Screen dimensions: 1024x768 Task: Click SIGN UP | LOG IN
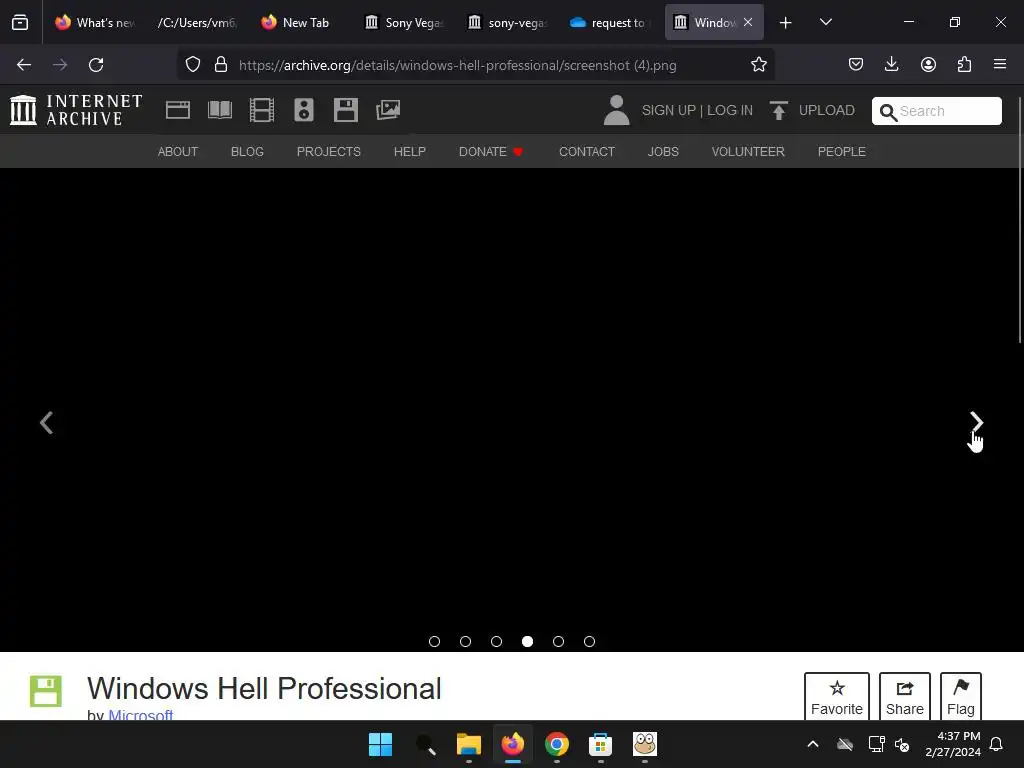click(697, 110)
